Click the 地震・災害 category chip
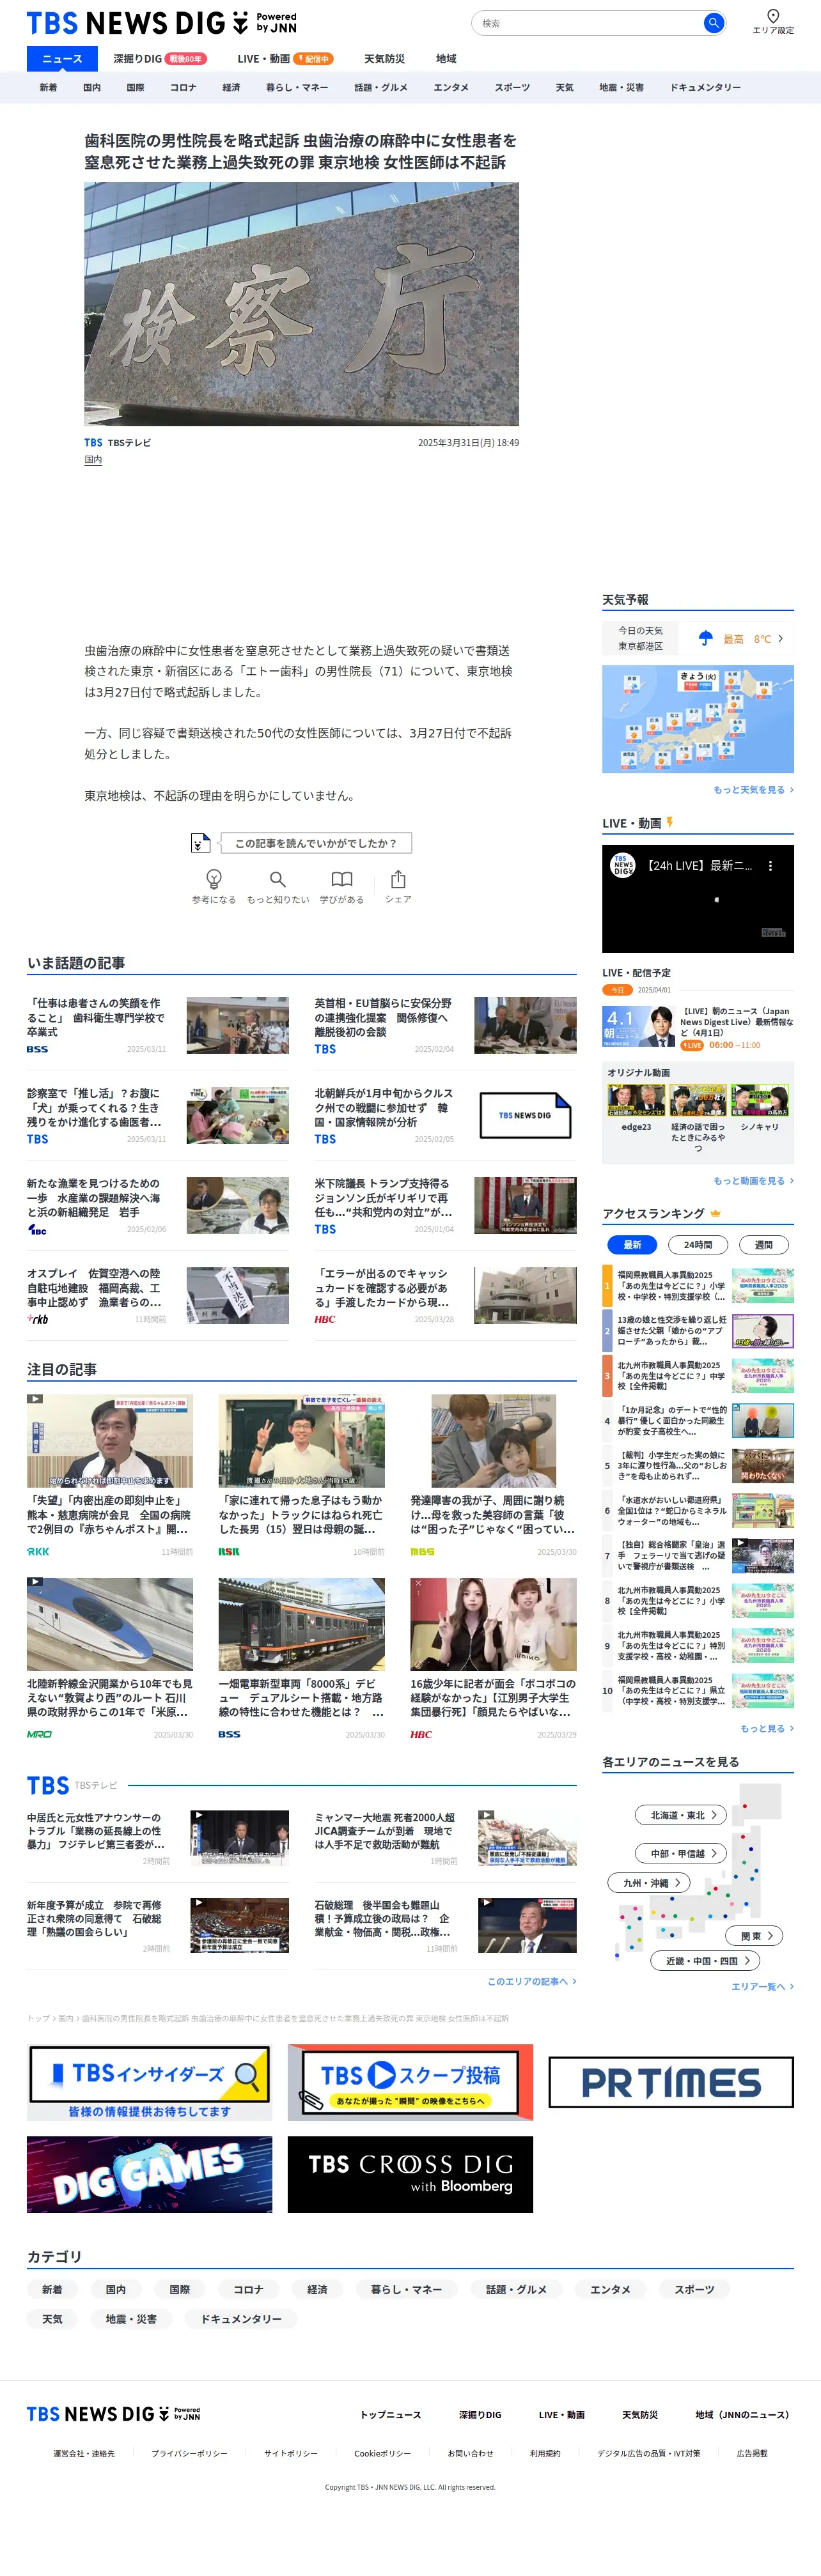 tap(131, 2318)
